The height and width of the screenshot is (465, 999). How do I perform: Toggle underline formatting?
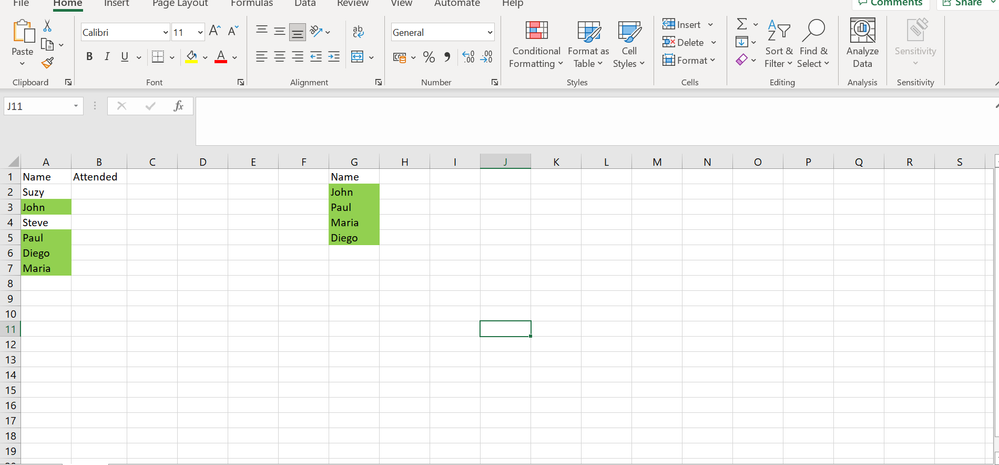(x=124, y=57)
